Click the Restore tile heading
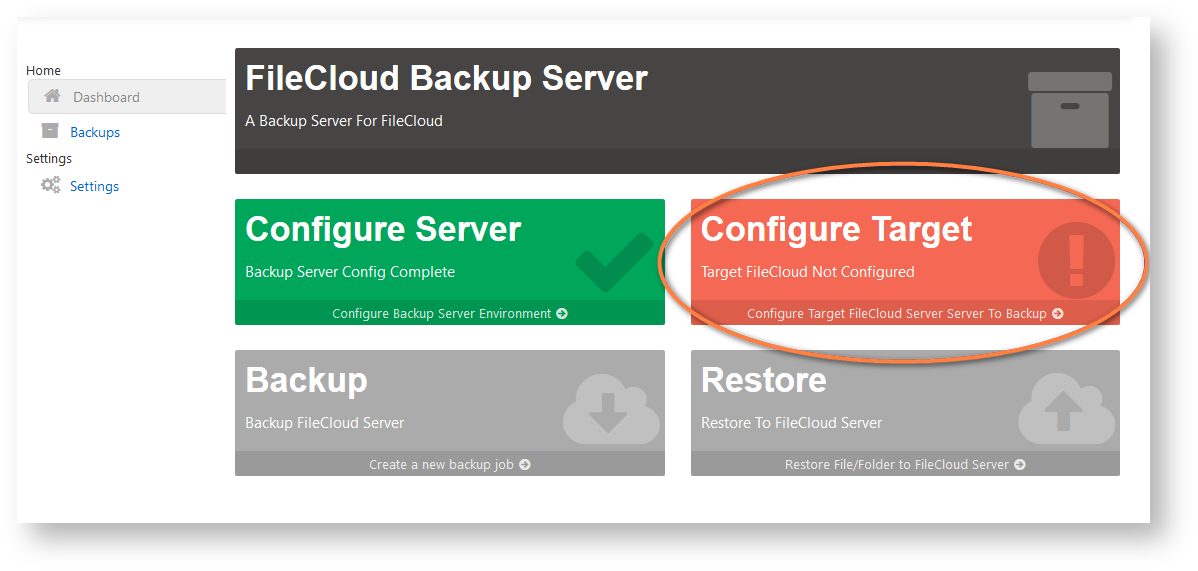Viewport: 1198px width, 571px height. pos(763,380)
